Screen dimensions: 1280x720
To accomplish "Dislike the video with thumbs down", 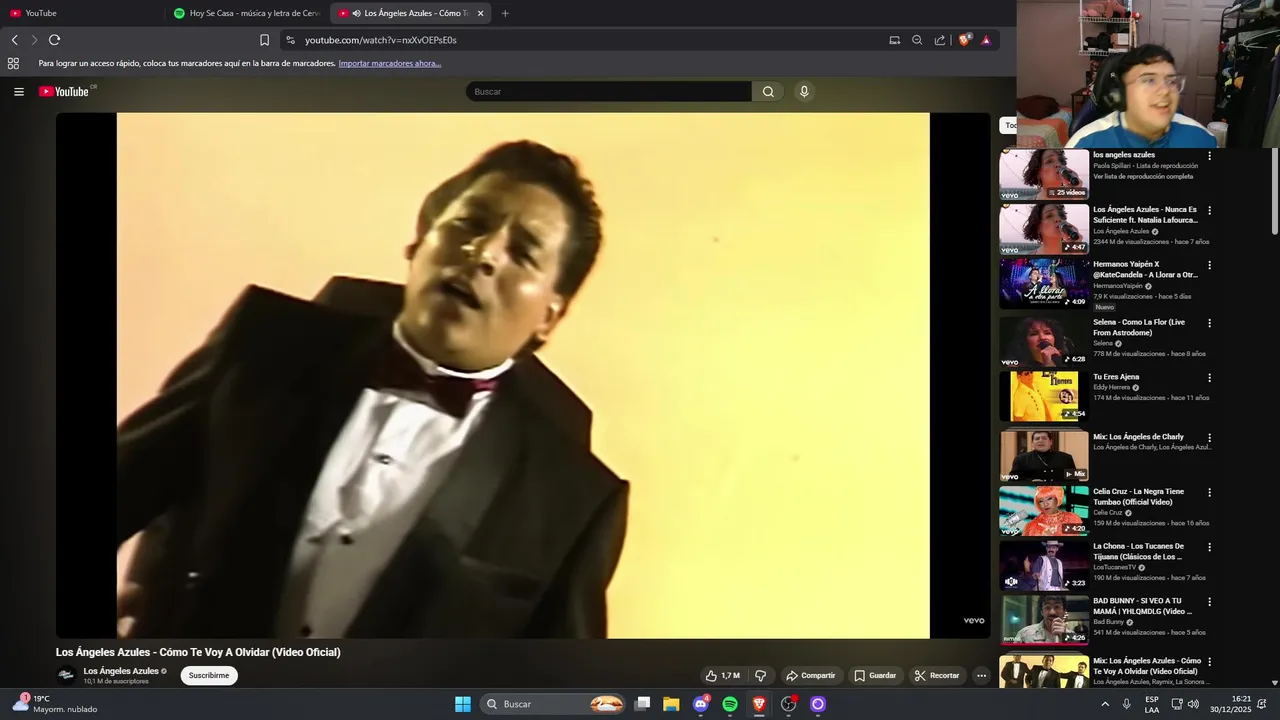I will click(761, 675).
